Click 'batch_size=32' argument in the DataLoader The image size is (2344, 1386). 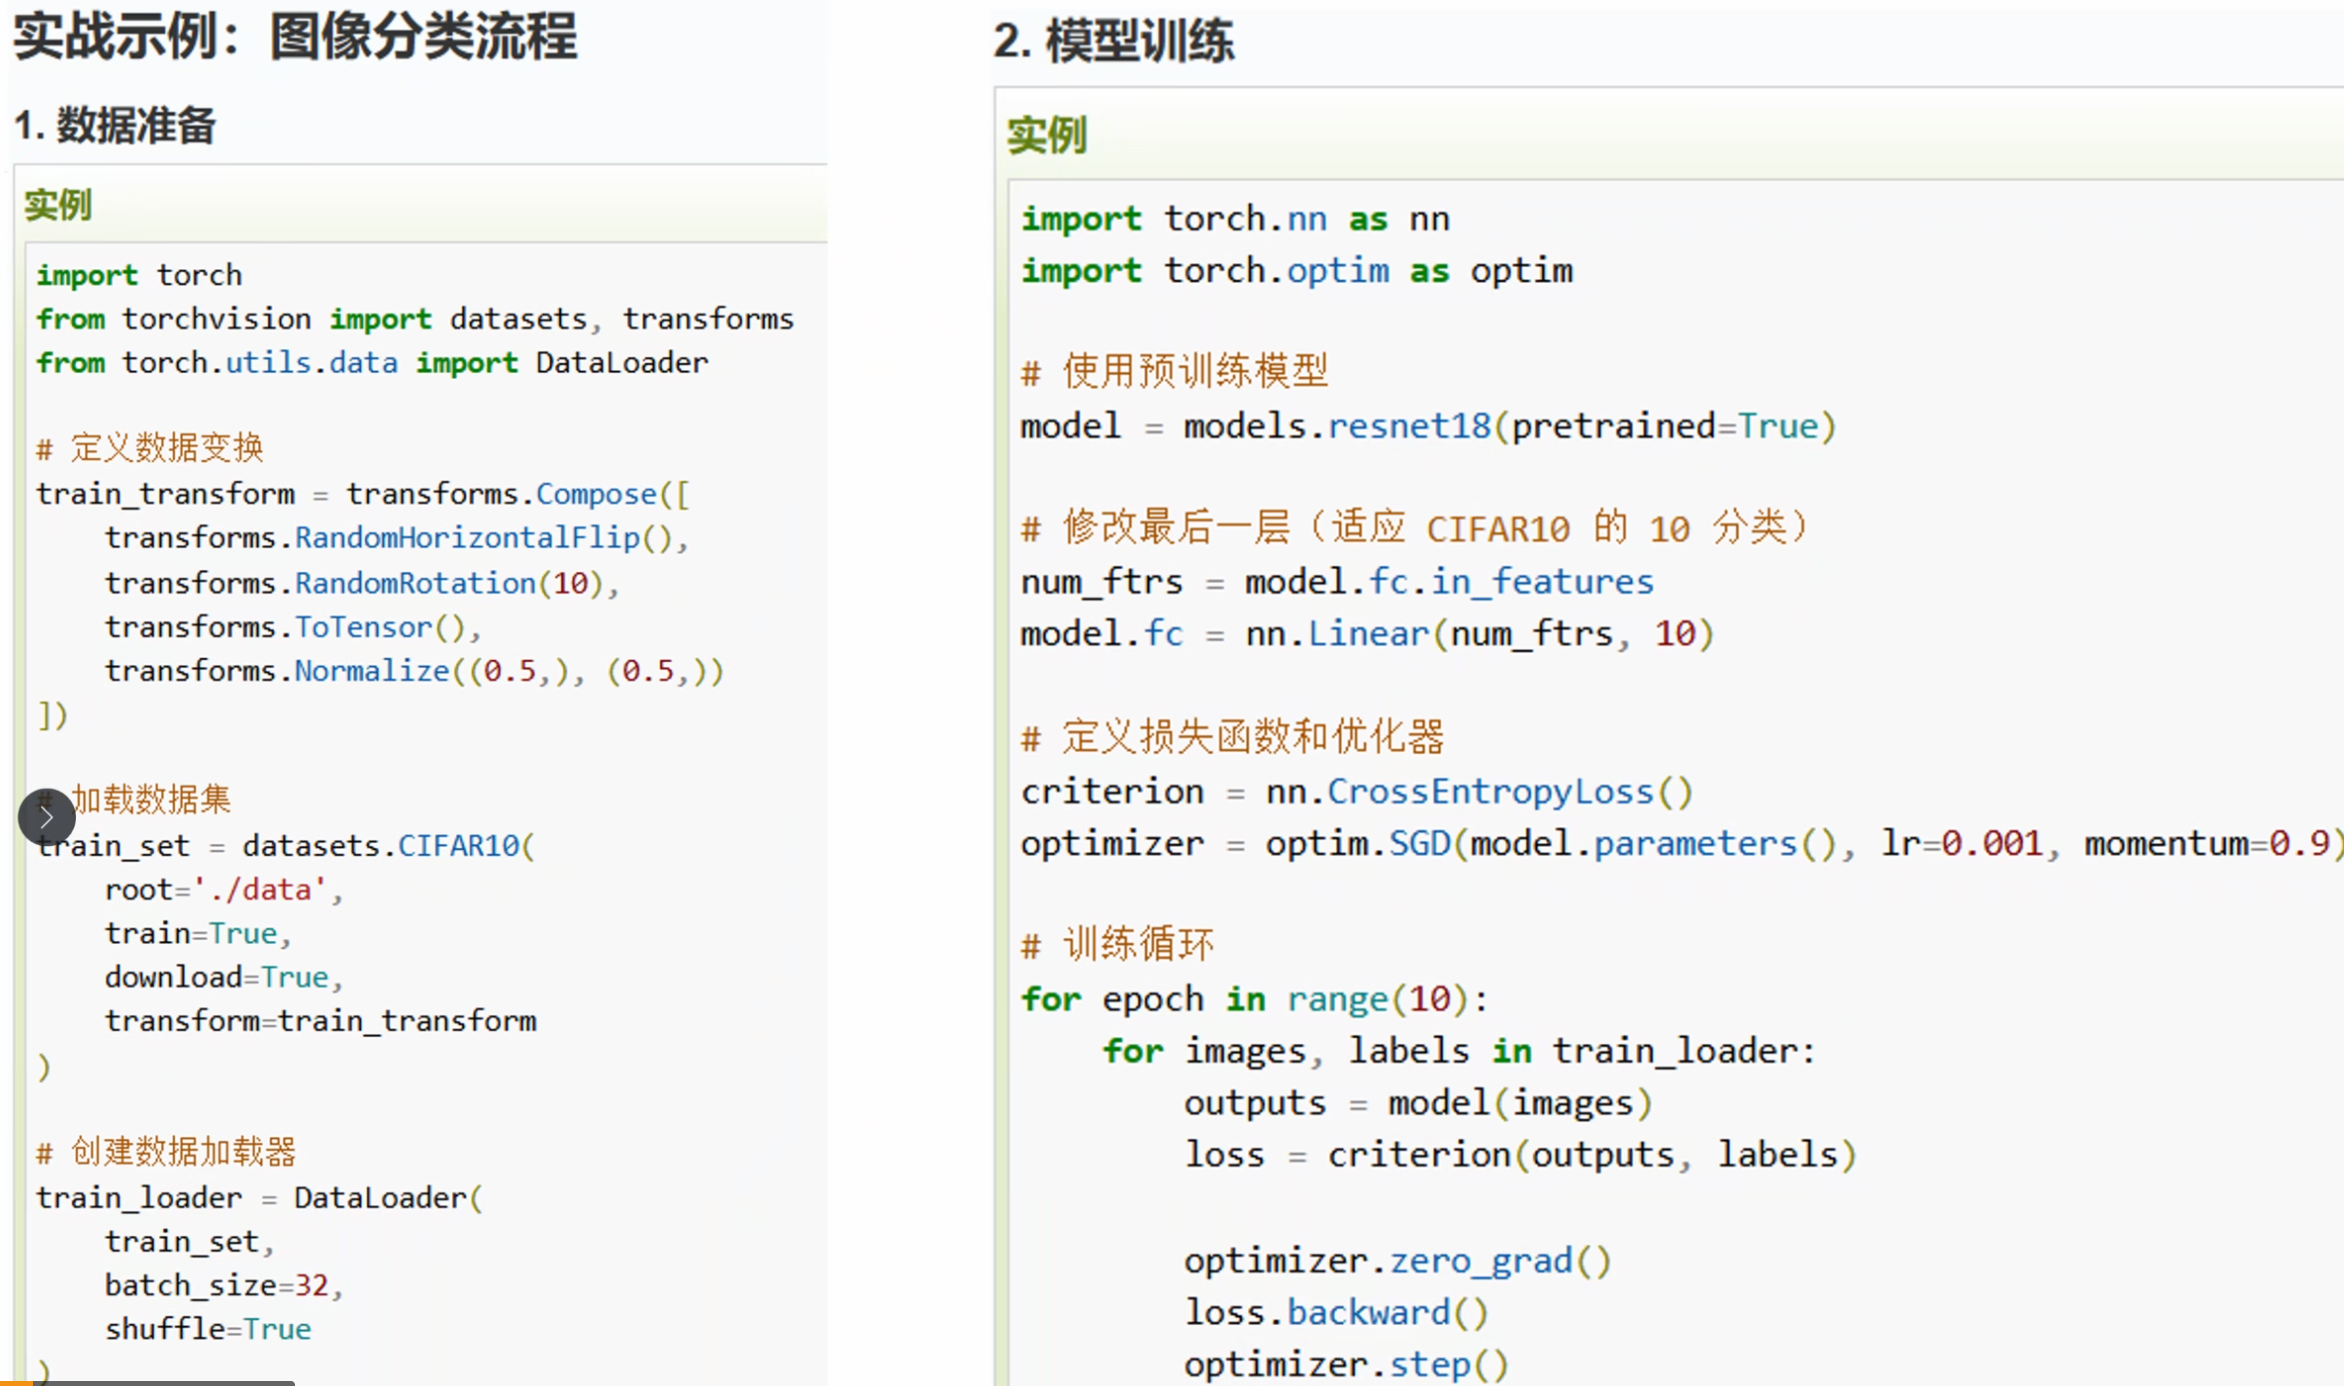coord(217,1285)
